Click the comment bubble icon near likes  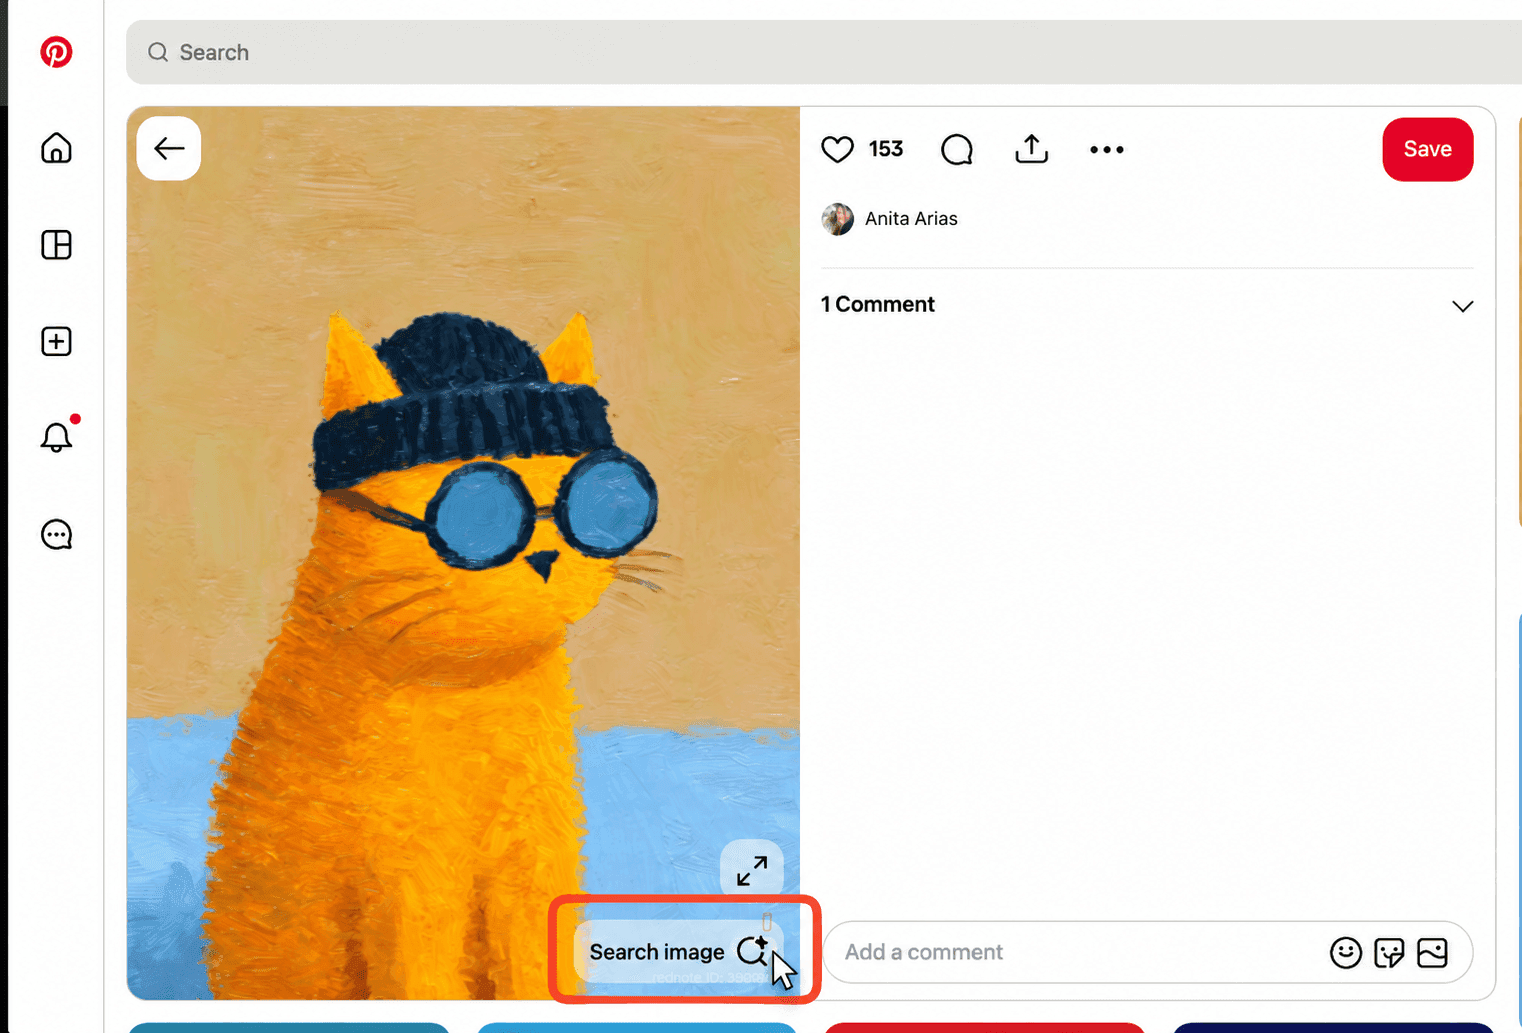click(x=957, y=149)
